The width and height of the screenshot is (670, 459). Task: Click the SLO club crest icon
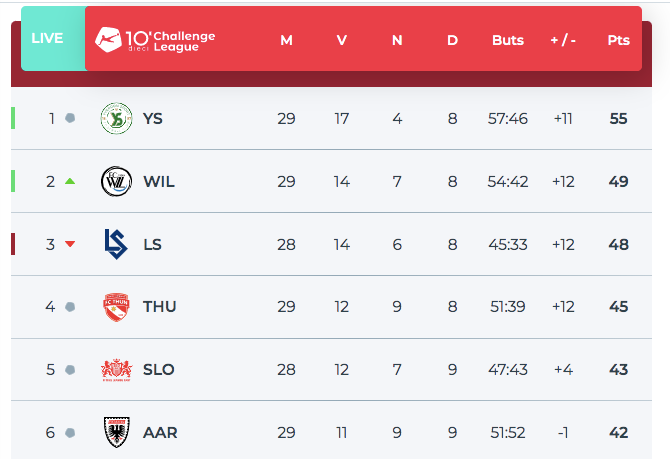[116, 370]
